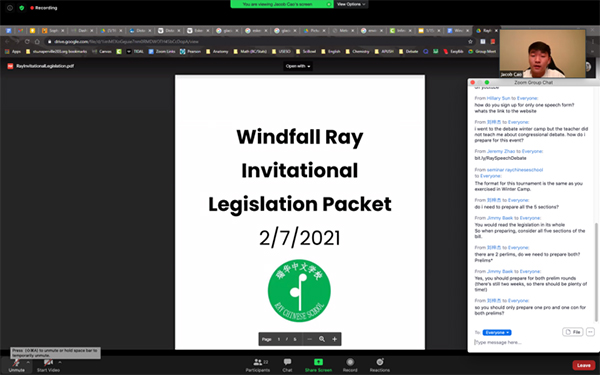The height and width of the screenshot is (375, 600).
Task: Open the Participants panel icon
Action: pos(258,362)
